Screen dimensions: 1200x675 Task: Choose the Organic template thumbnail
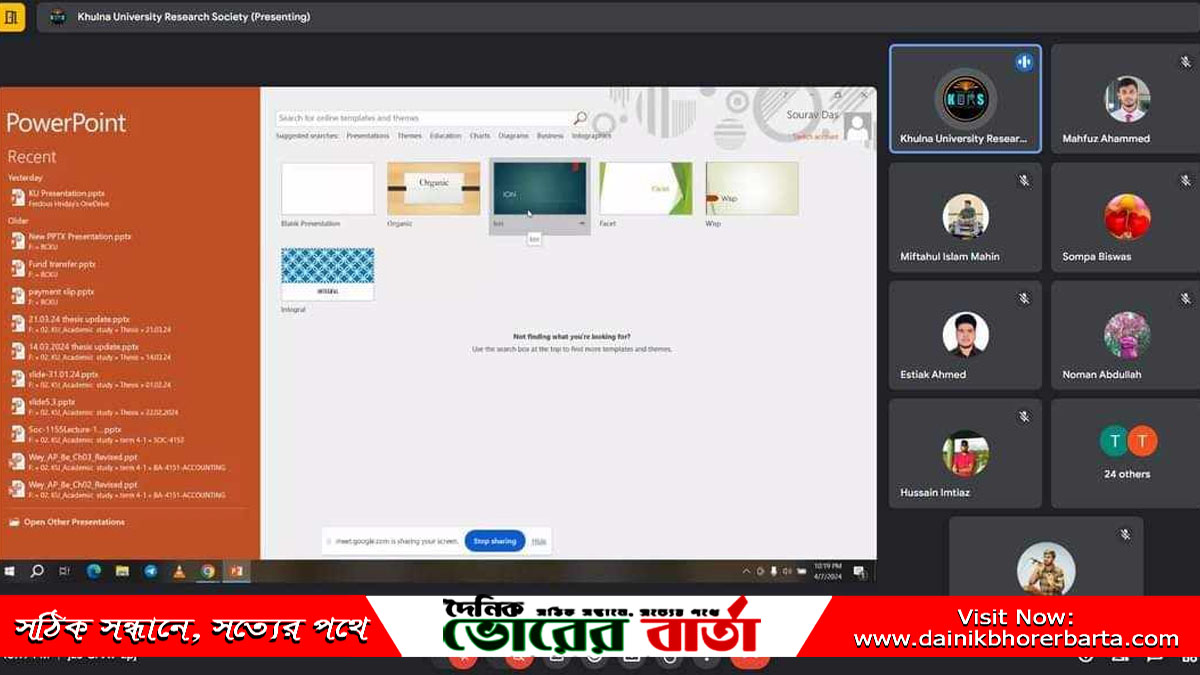pyautogui.click(x=433, y=188)
